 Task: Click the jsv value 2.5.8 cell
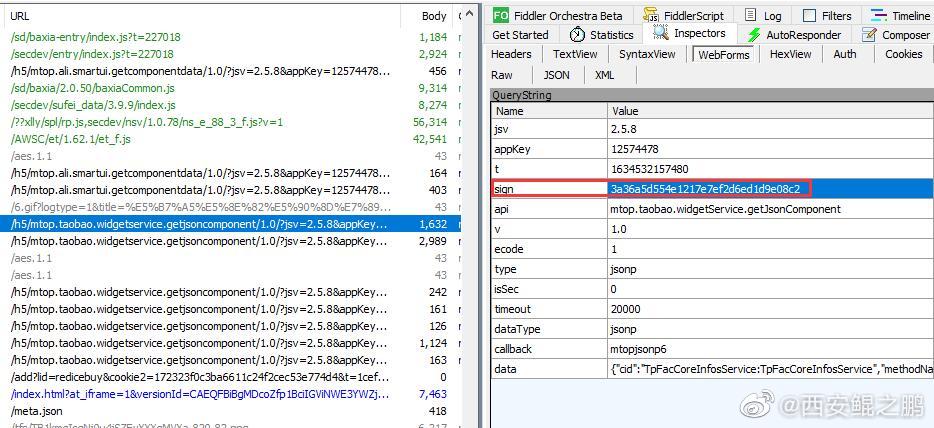point(770,129)
